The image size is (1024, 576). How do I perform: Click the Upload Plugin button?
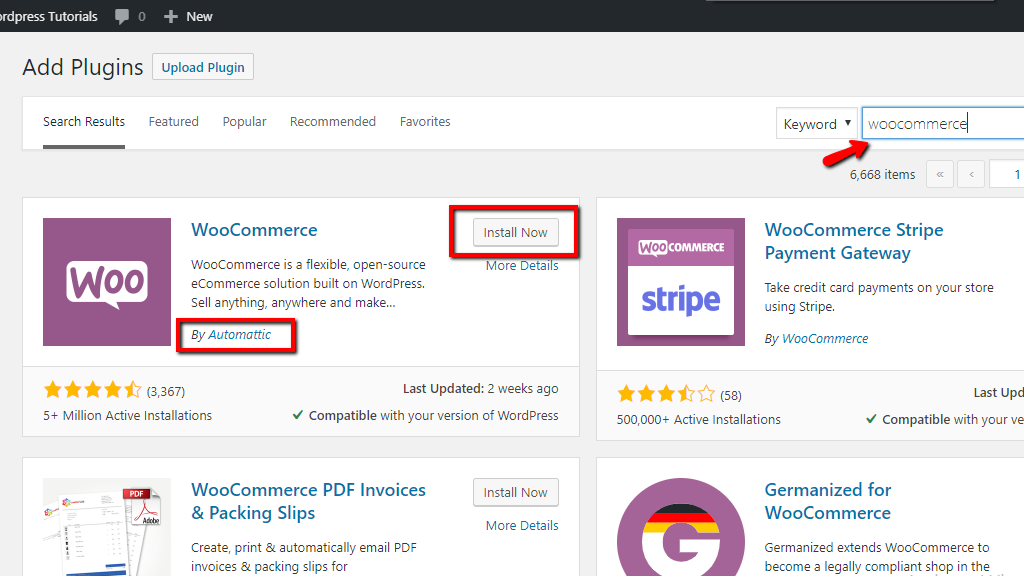click(x=202, y=67)
